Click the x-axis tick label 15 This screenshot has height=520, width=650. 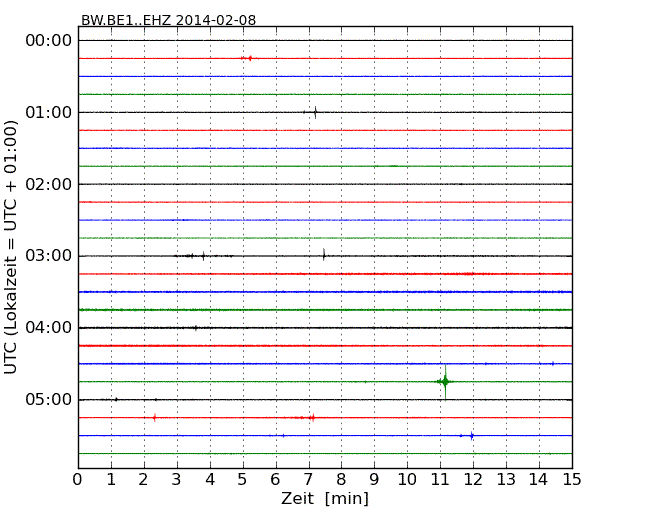click(x=572, y=480)
